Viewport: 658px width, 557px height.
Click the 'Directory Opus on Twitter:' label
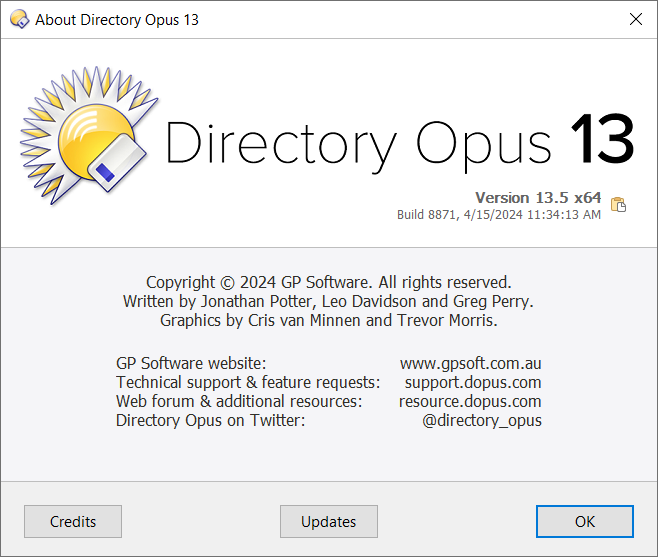click(211, 420)
